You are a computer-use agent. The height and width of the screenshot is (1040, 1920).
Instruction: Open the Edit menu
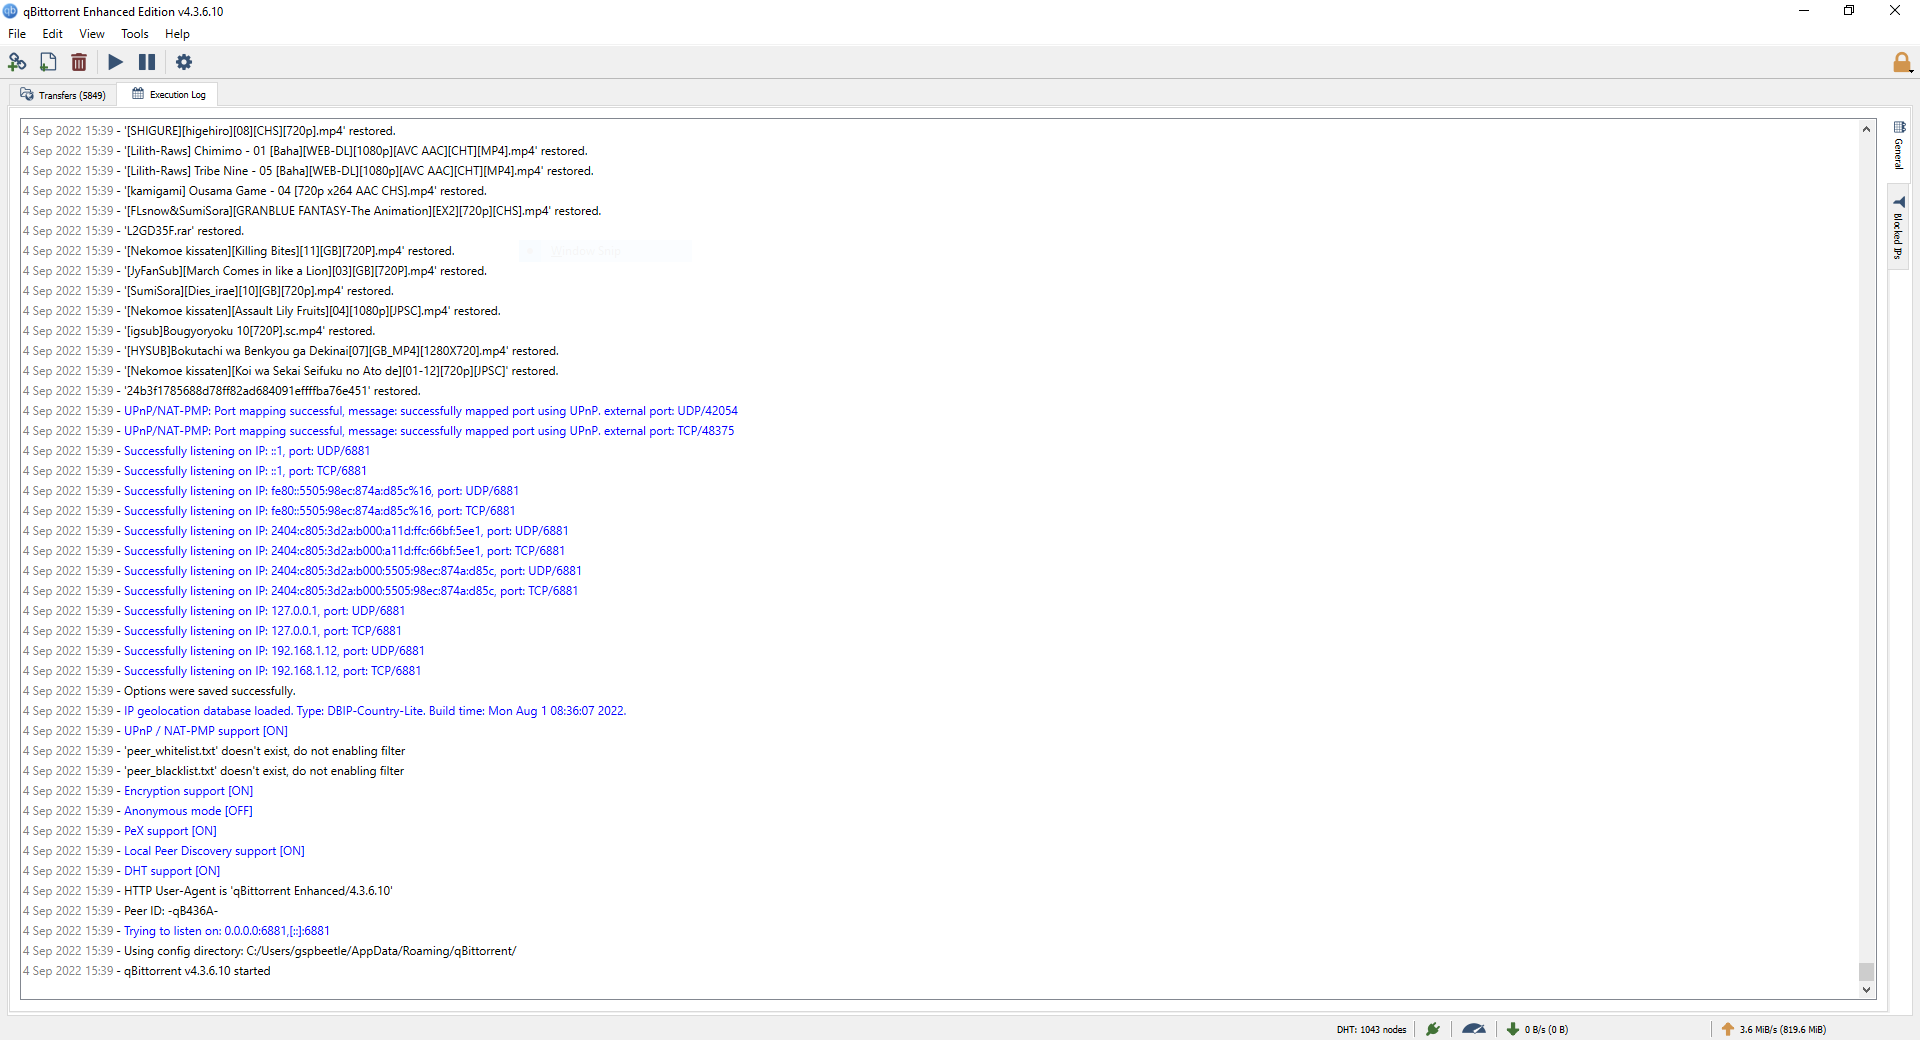[53, 34]
